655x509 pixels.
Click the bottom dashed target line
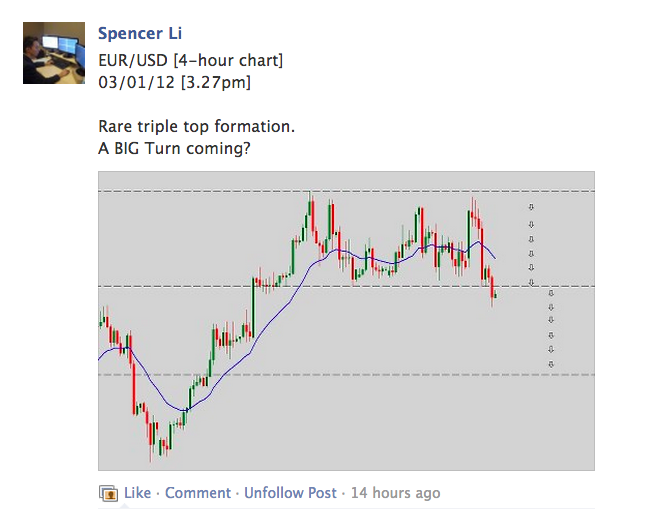[x=300, y=375]
